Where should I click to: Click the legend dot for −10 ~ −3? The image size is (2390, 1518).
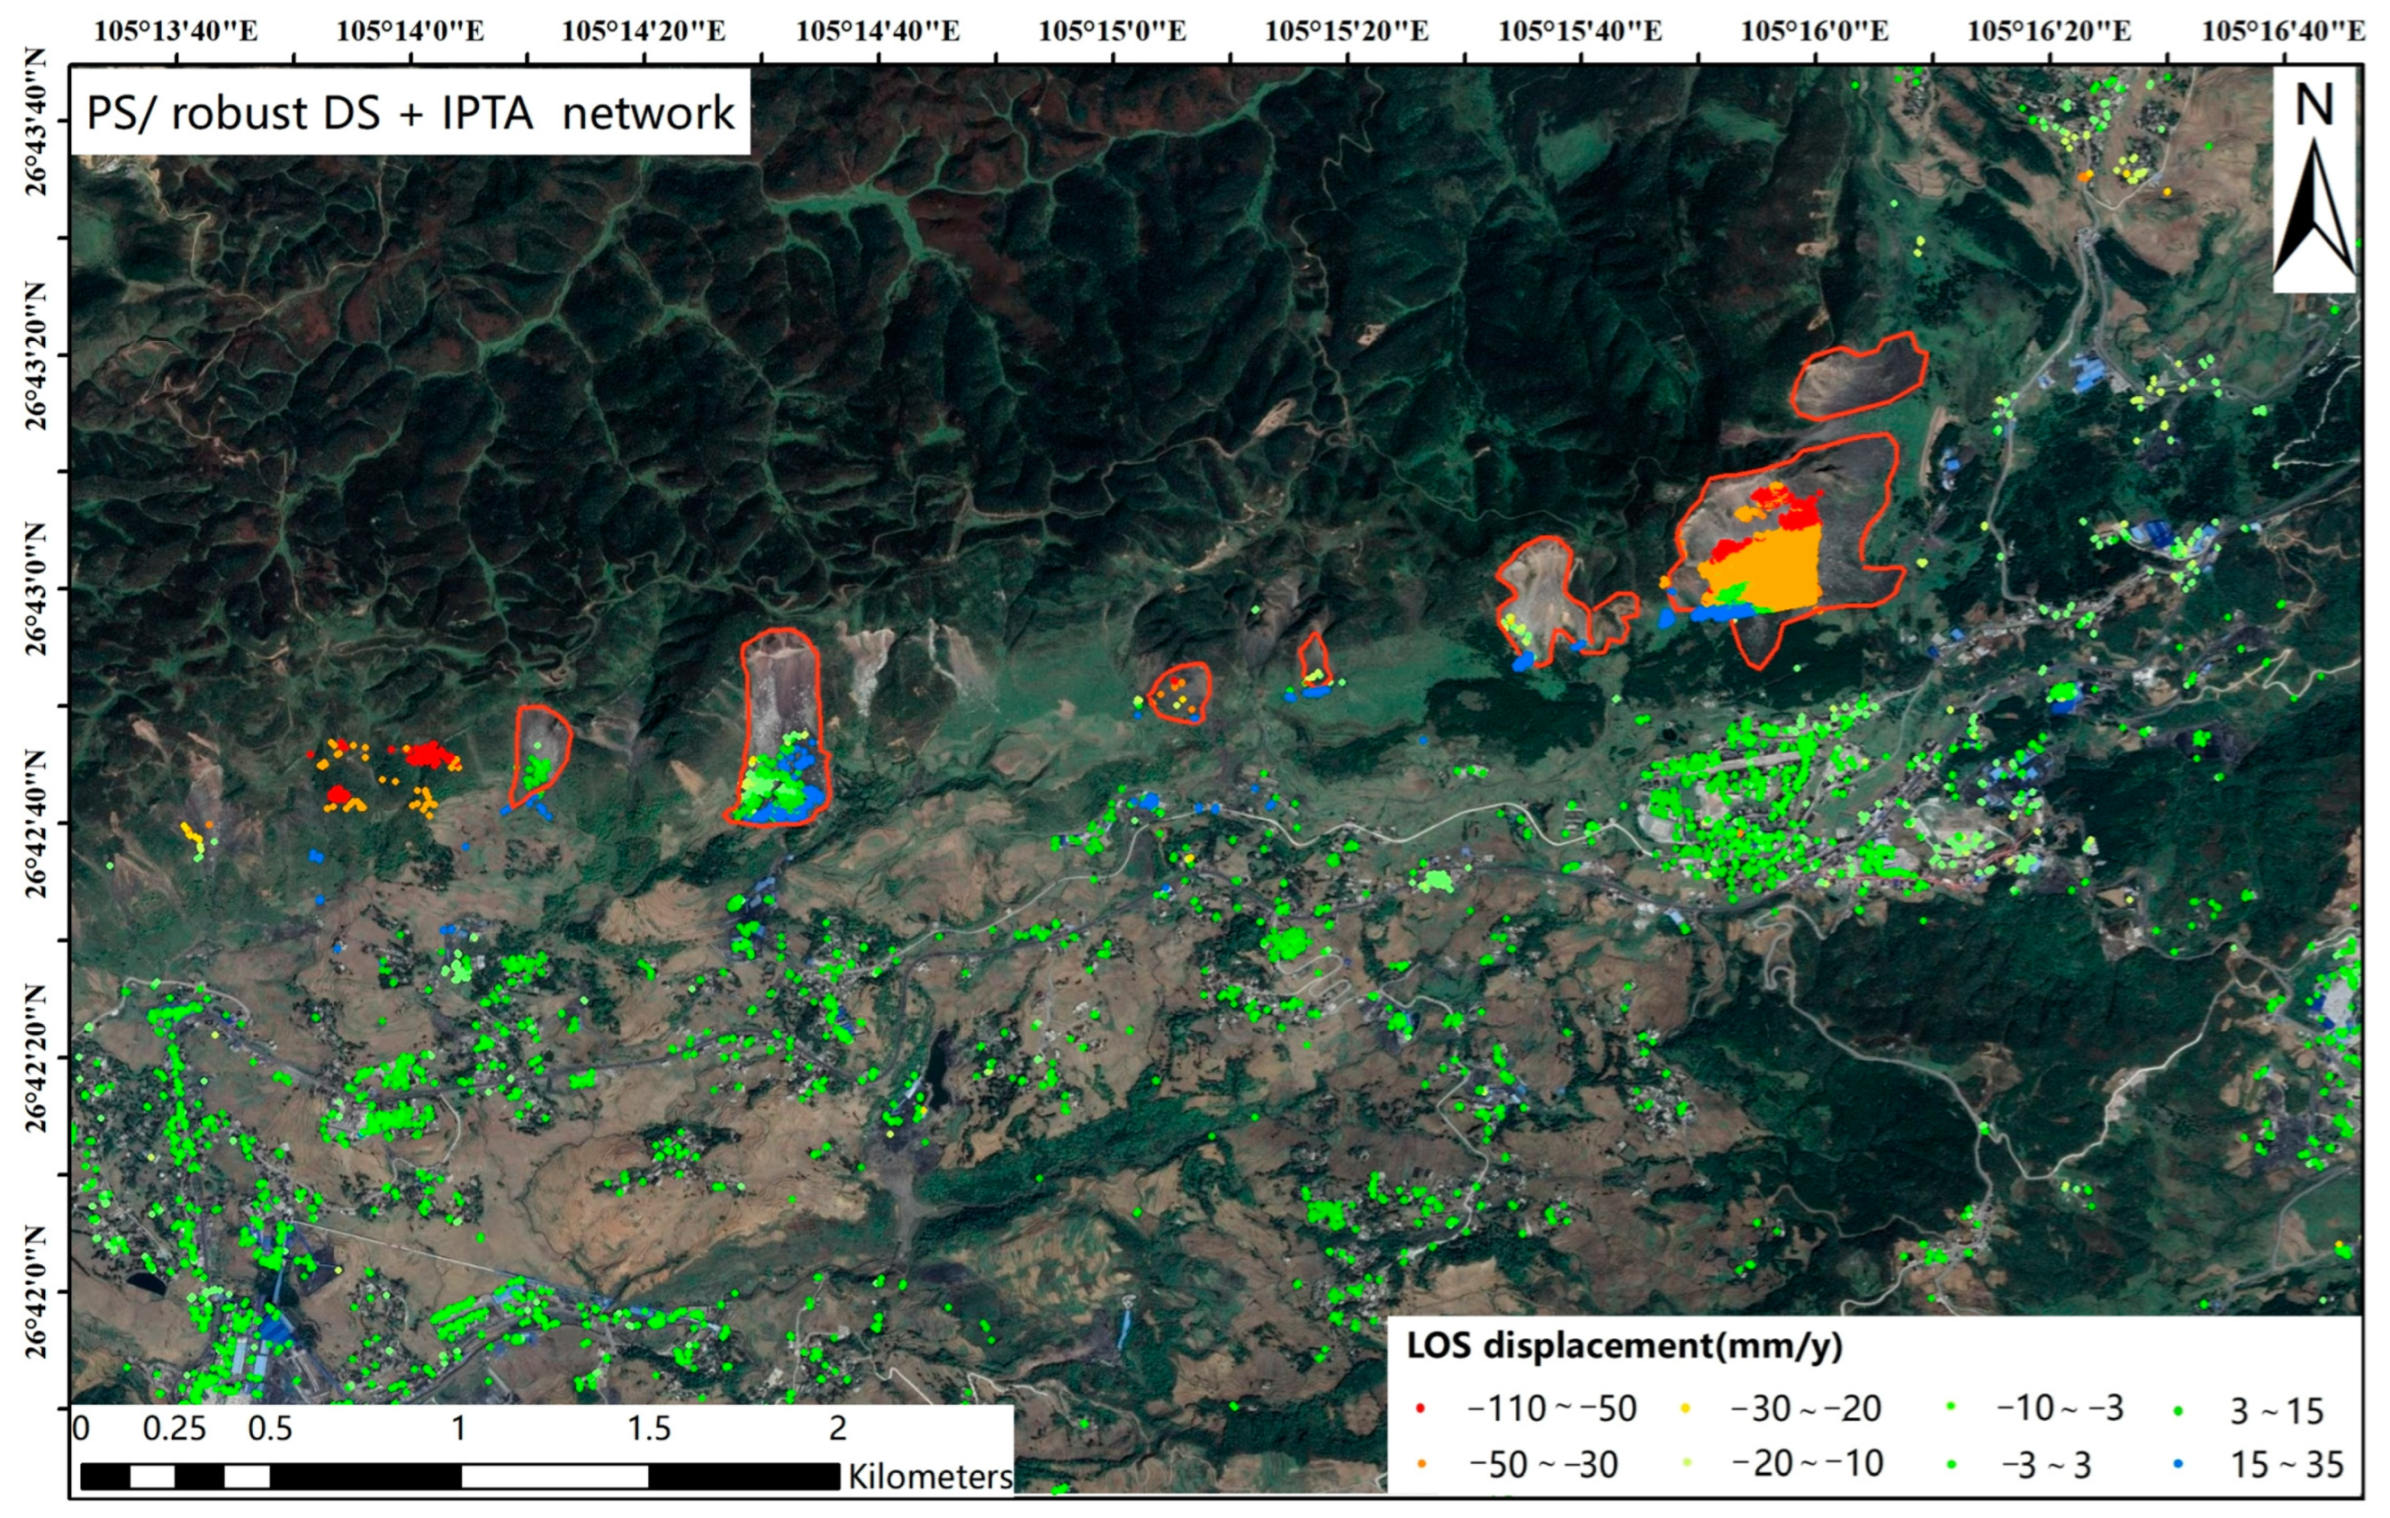(x=1950, y=1408)
